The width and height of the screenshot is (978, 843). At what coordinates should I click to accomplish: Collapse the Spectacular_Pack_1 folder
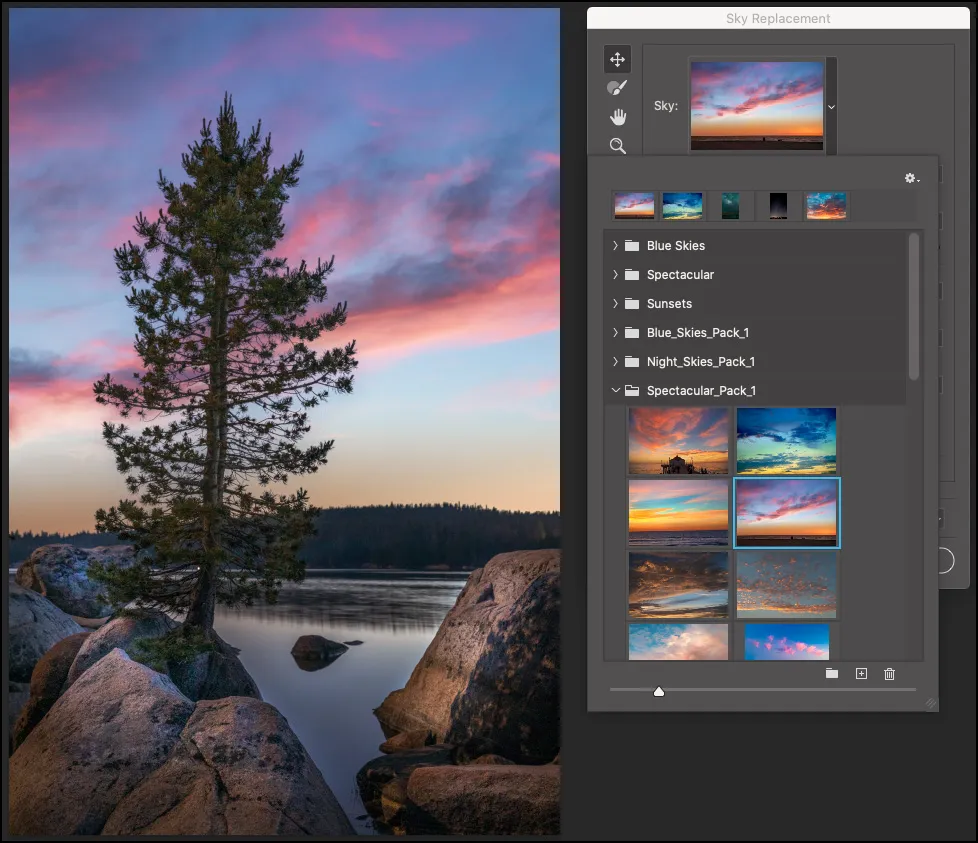pyautogui.click(x=615, y=391)
